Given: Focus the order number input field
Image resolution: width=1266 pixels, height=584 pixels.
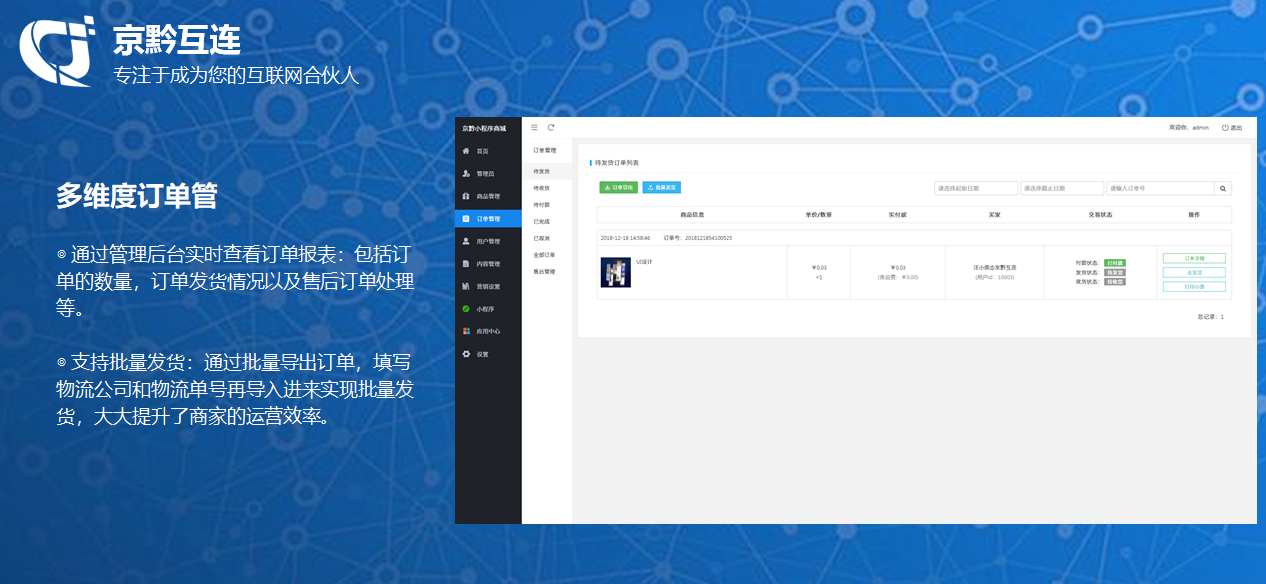Looking at the screenshot, I should (x=1160, y=188).
